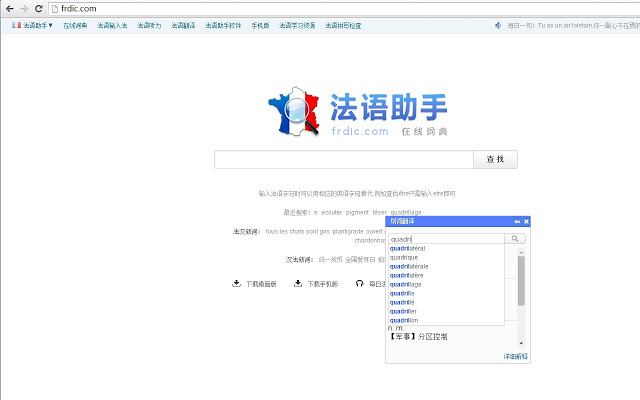Viewport: 640px width, 400px height.
Task: Open the daily sentence 'Tu as un air lointain'
Action: point(565,25)
